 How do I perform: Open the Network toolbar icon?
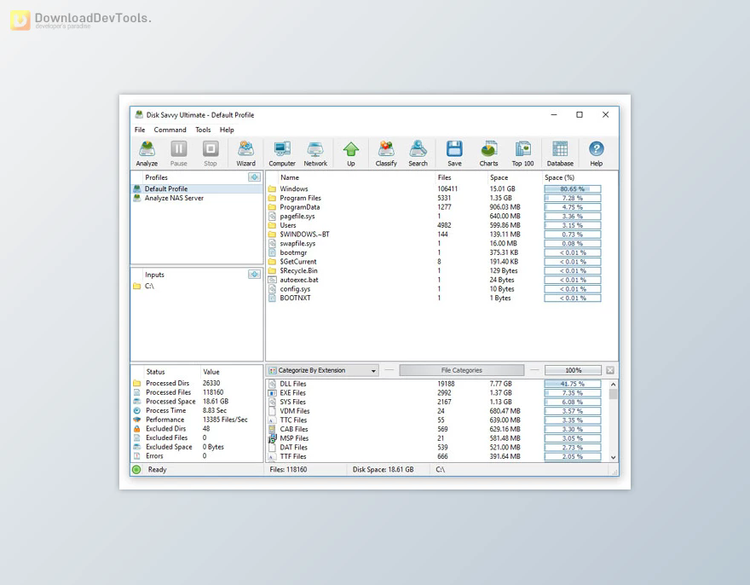point(315,153)
